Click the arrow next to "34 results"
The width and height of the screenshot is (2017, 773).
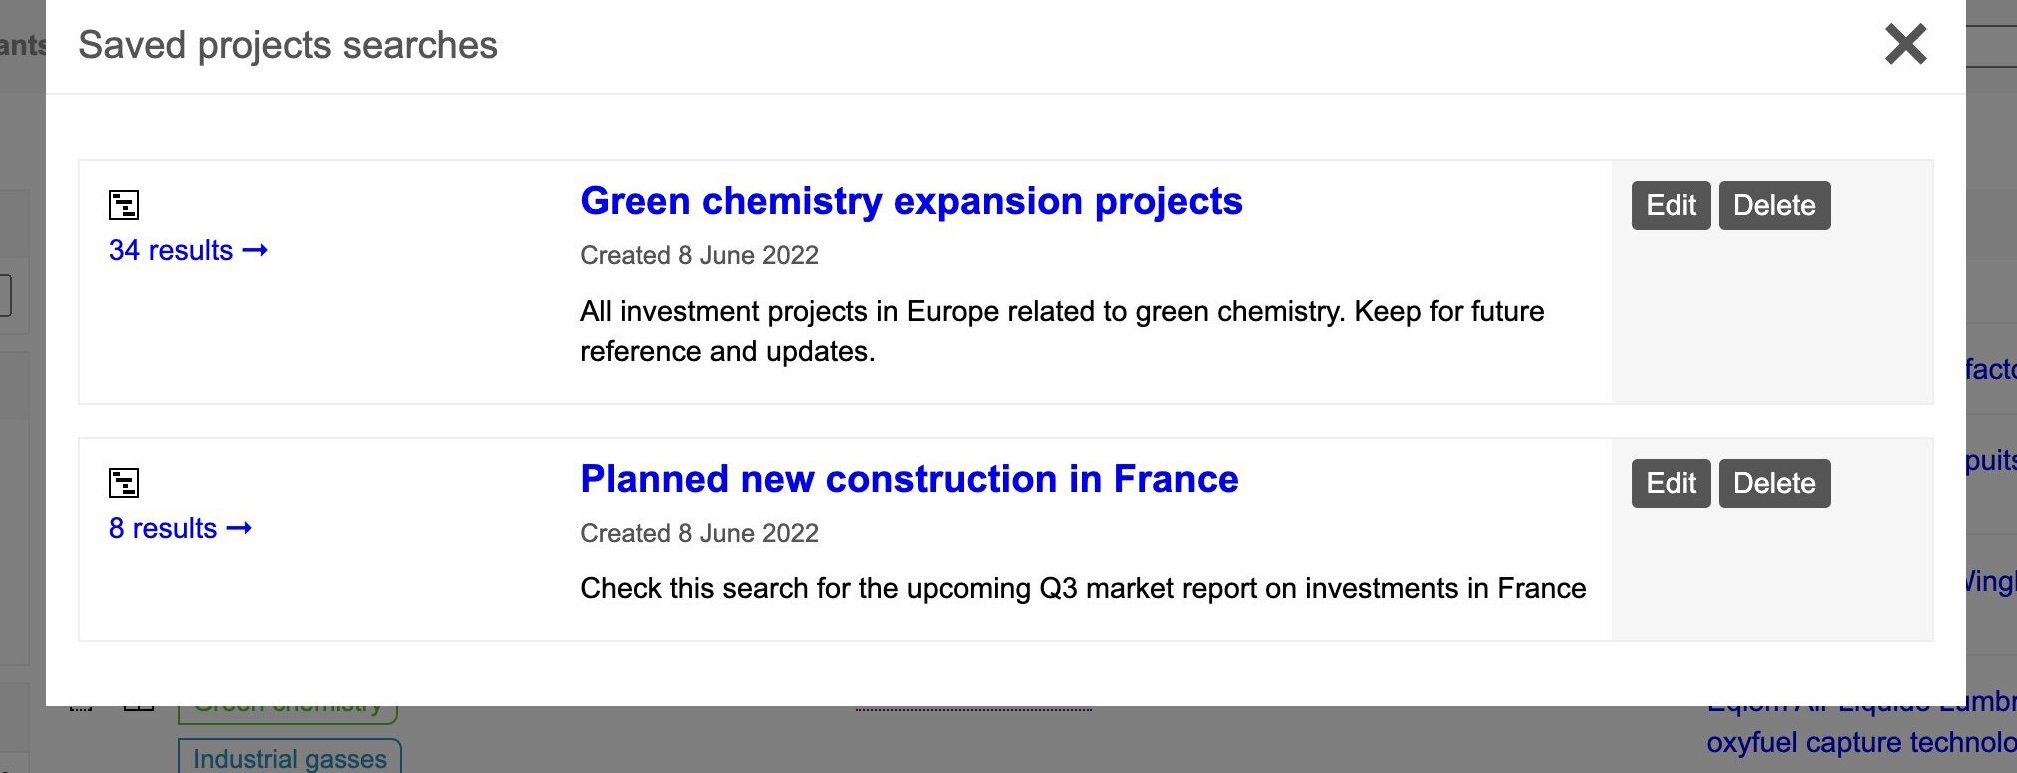(x=256, y=250)
